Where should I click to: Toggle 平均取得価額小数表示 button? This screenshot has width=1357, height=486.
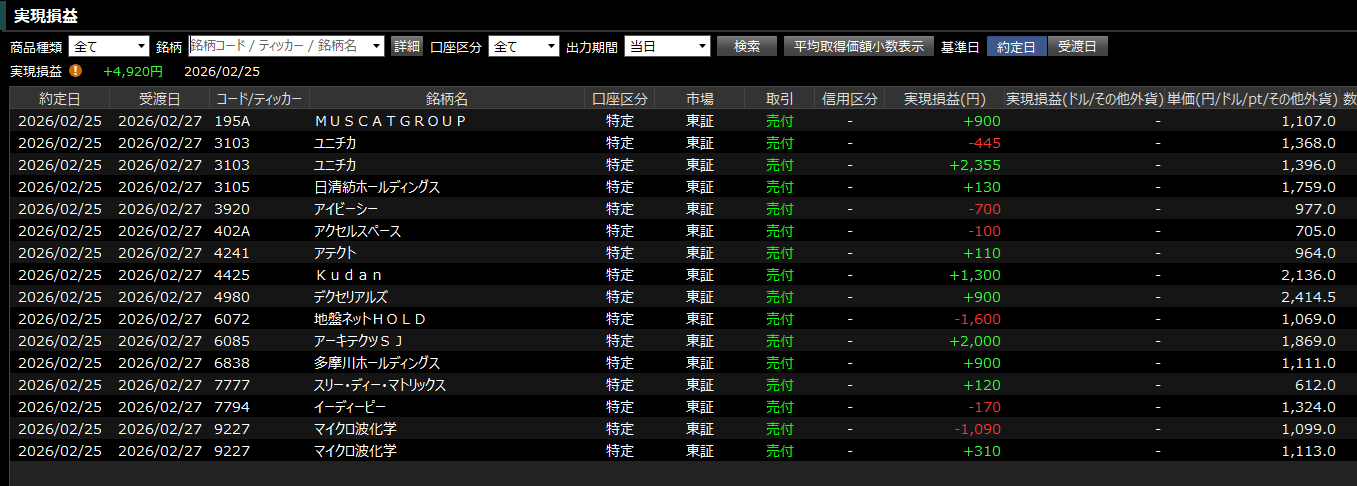pos(858,46)
